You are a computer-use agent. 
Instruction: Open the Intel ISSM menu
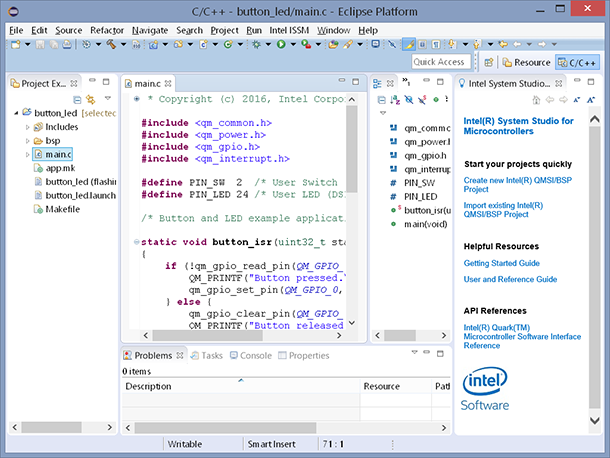click(290, 30)
